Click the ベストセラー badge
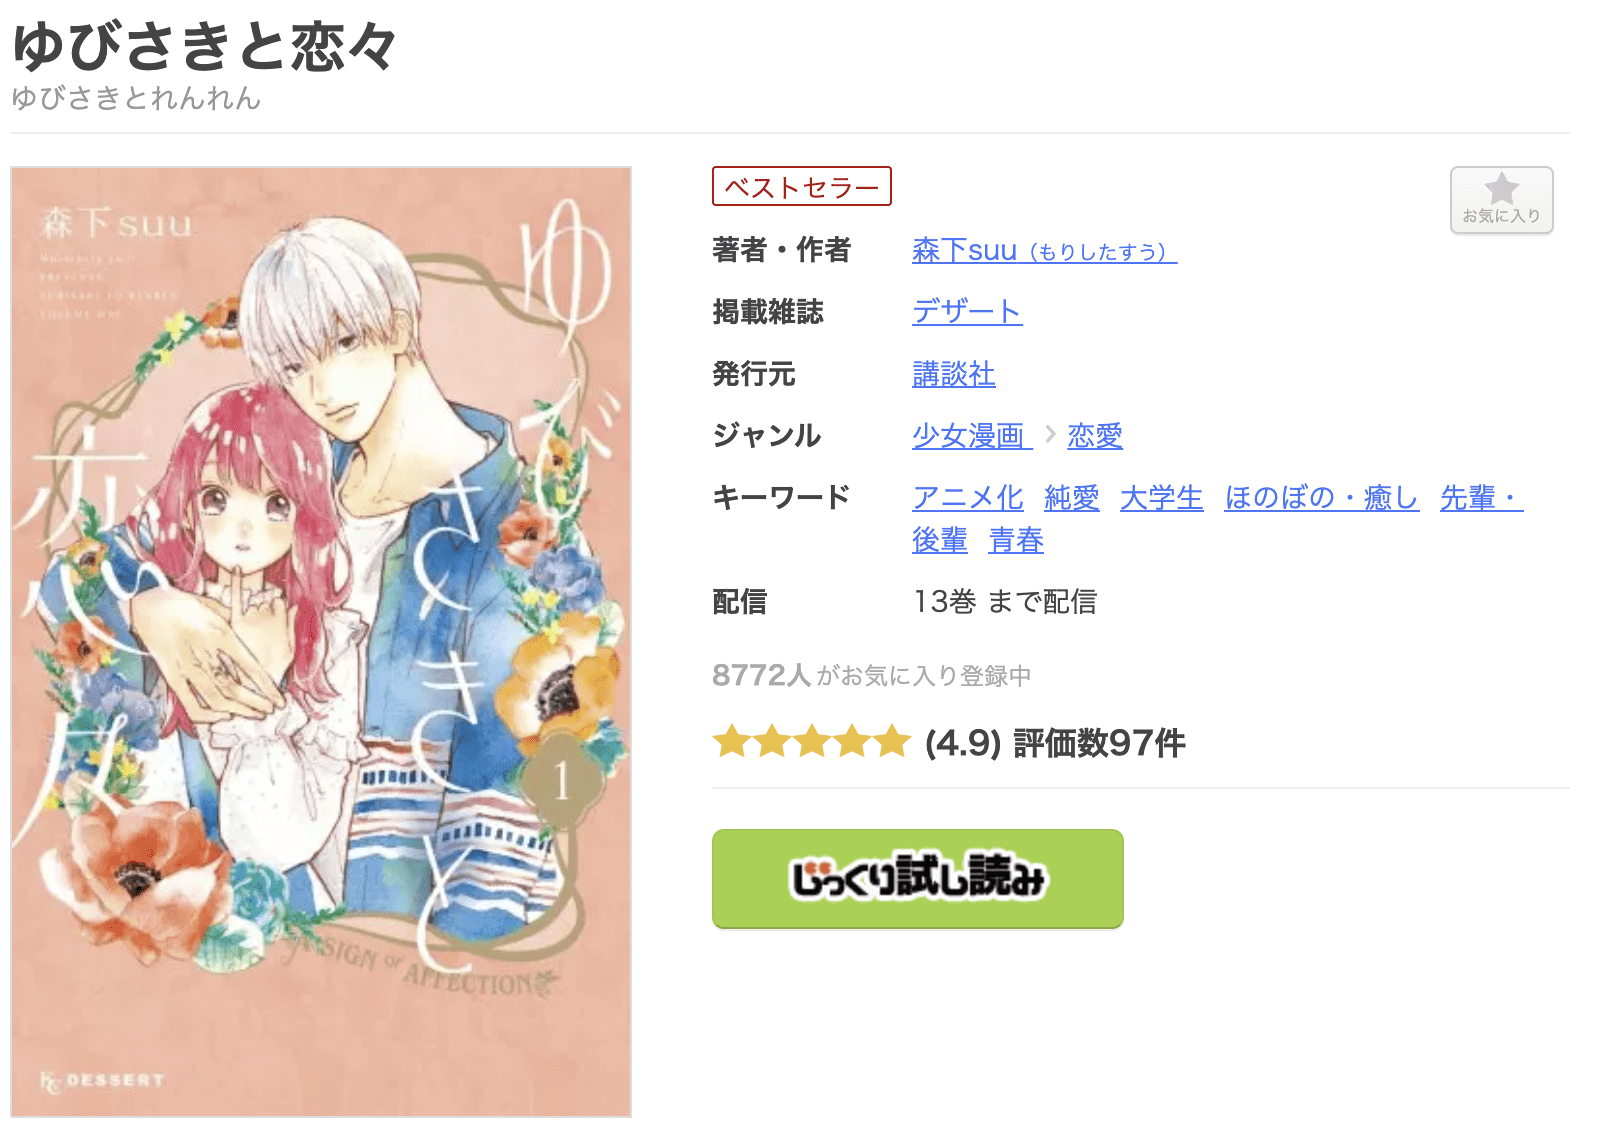Screen dimensions: 1598x1146 [801, 186]
